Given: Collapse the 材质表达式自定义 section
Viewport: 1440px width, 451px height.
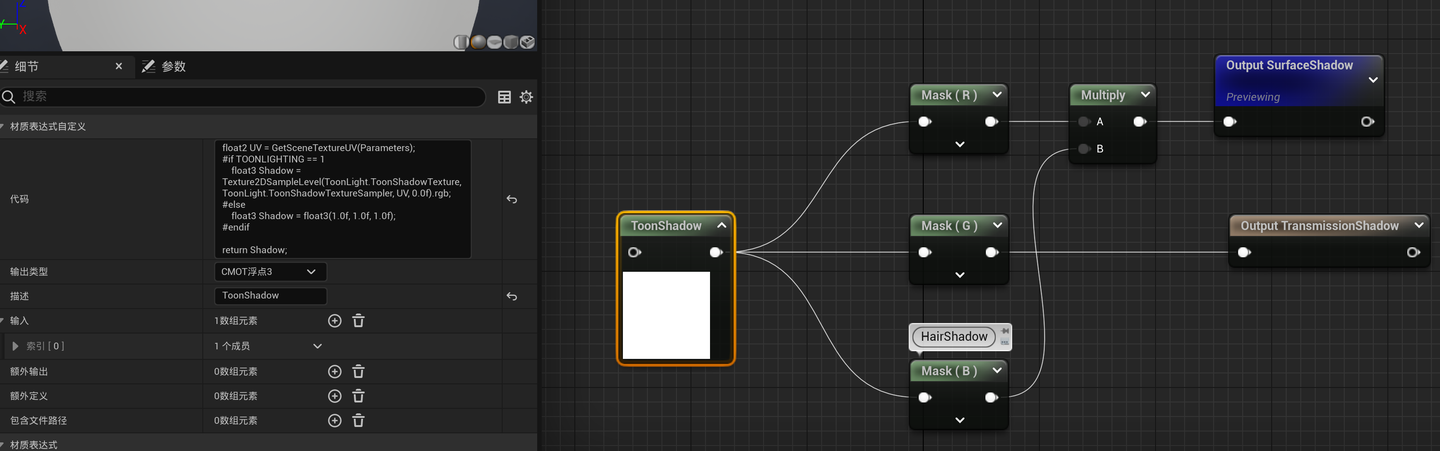Looking at the screenshot, I should coord(3,127).
